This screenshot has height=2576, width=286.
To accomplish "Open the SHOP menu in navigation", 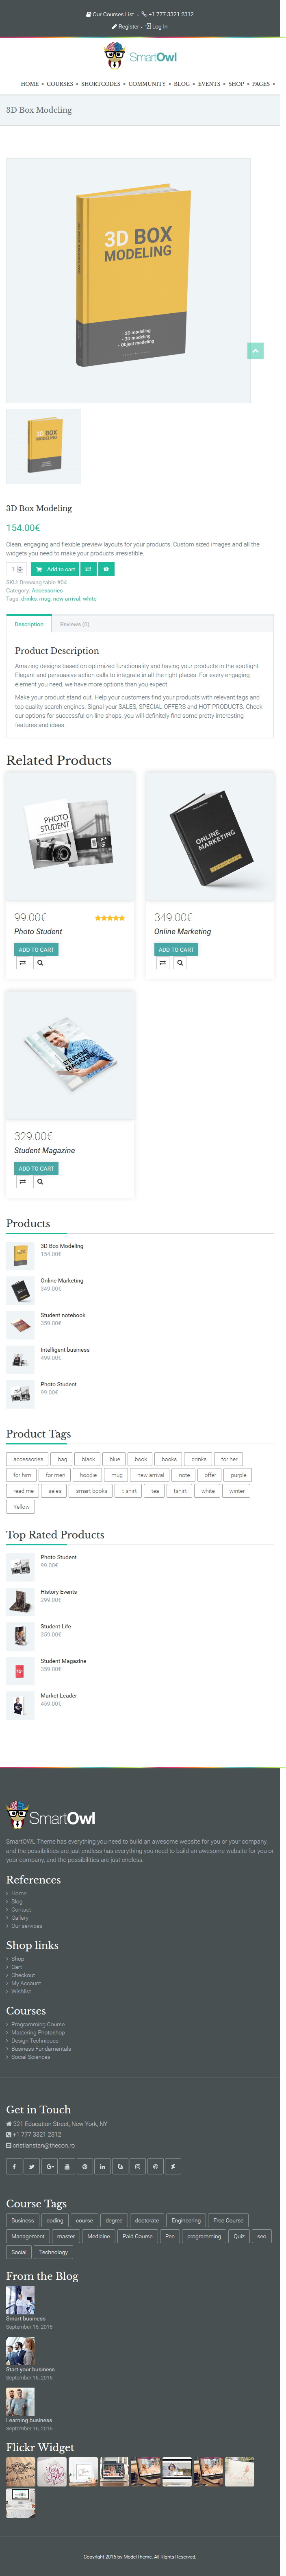I will pos(236,84).
